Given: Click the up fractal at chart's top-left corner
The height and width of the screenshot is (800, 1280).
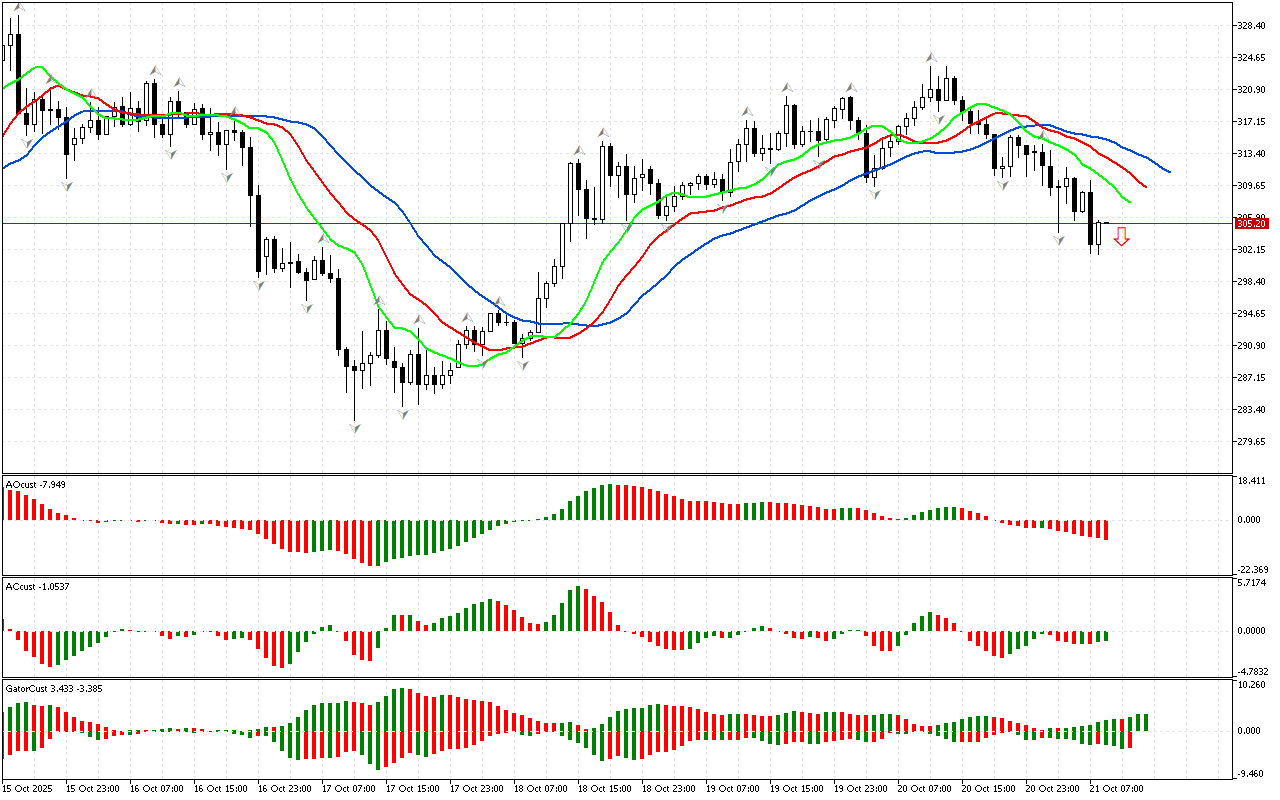Looking at the screenshot, I should [19, 8].
